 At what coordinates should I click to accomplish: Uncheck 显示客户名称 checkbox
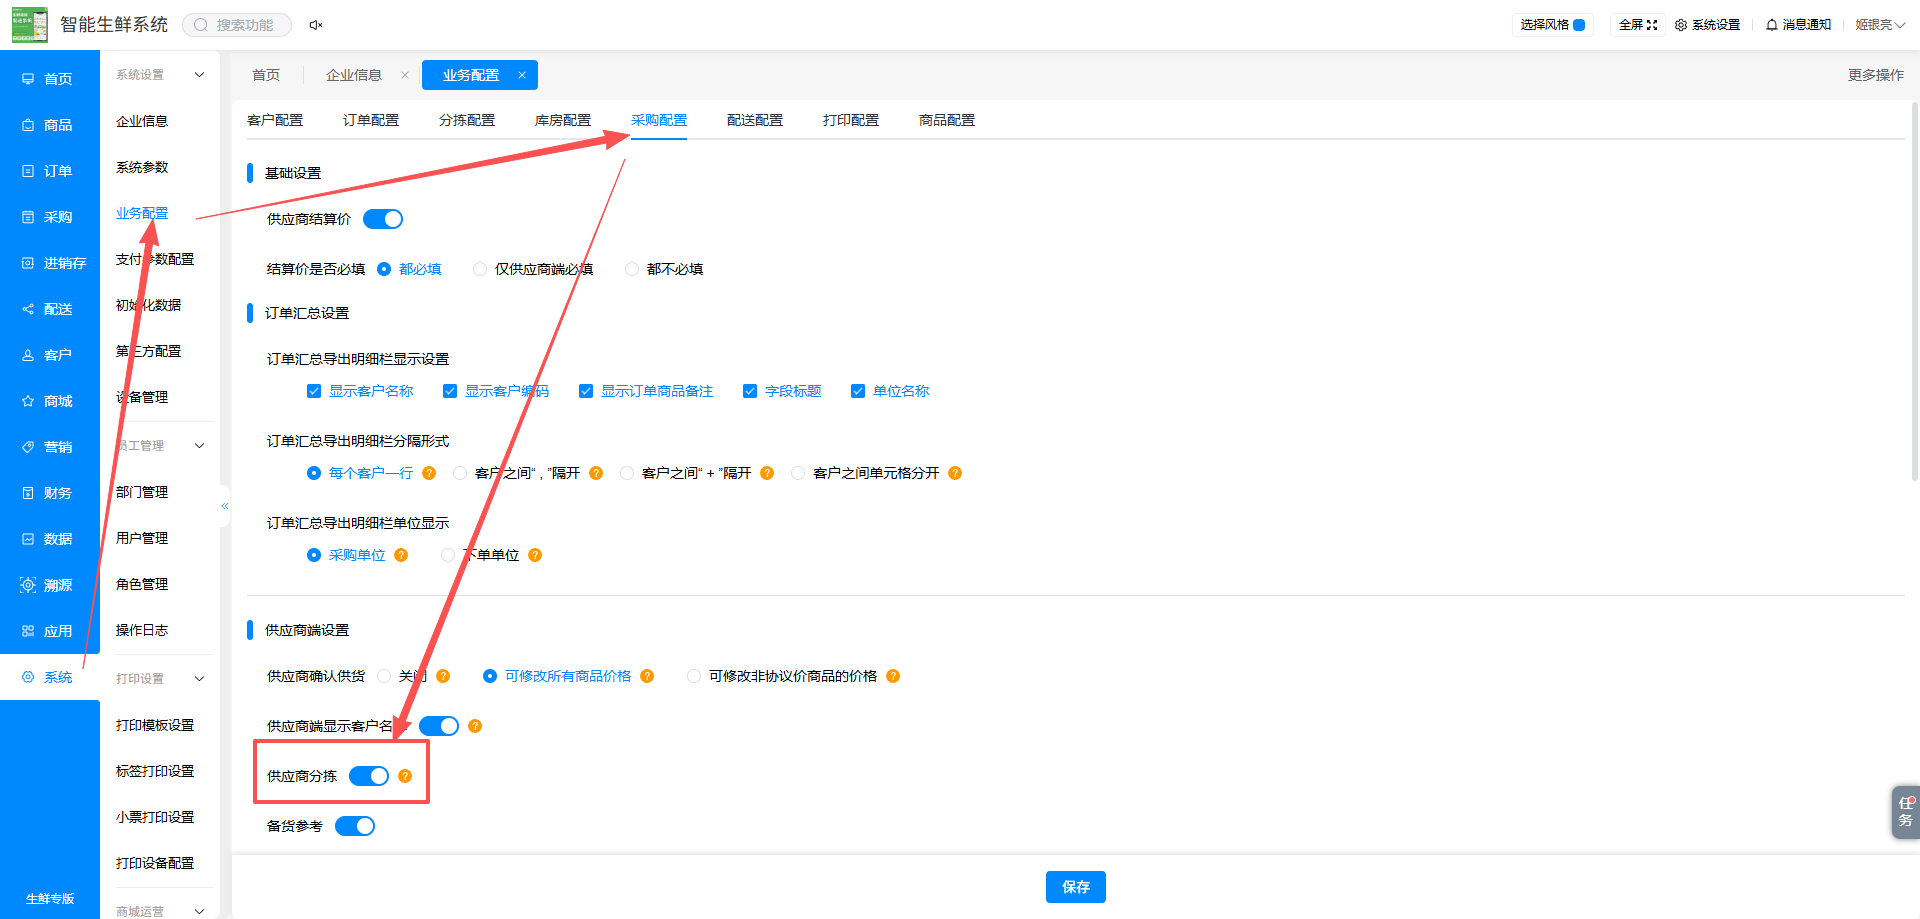point(314,391)
